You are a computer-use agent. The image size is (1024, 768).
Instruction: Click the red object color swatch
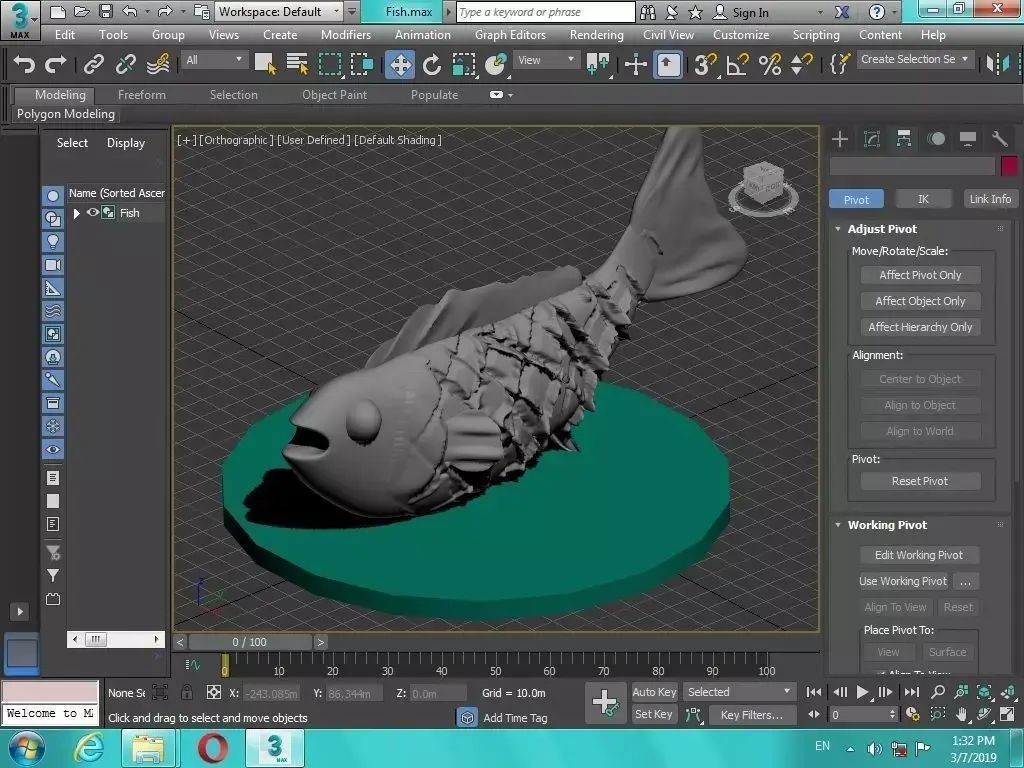1010,166
